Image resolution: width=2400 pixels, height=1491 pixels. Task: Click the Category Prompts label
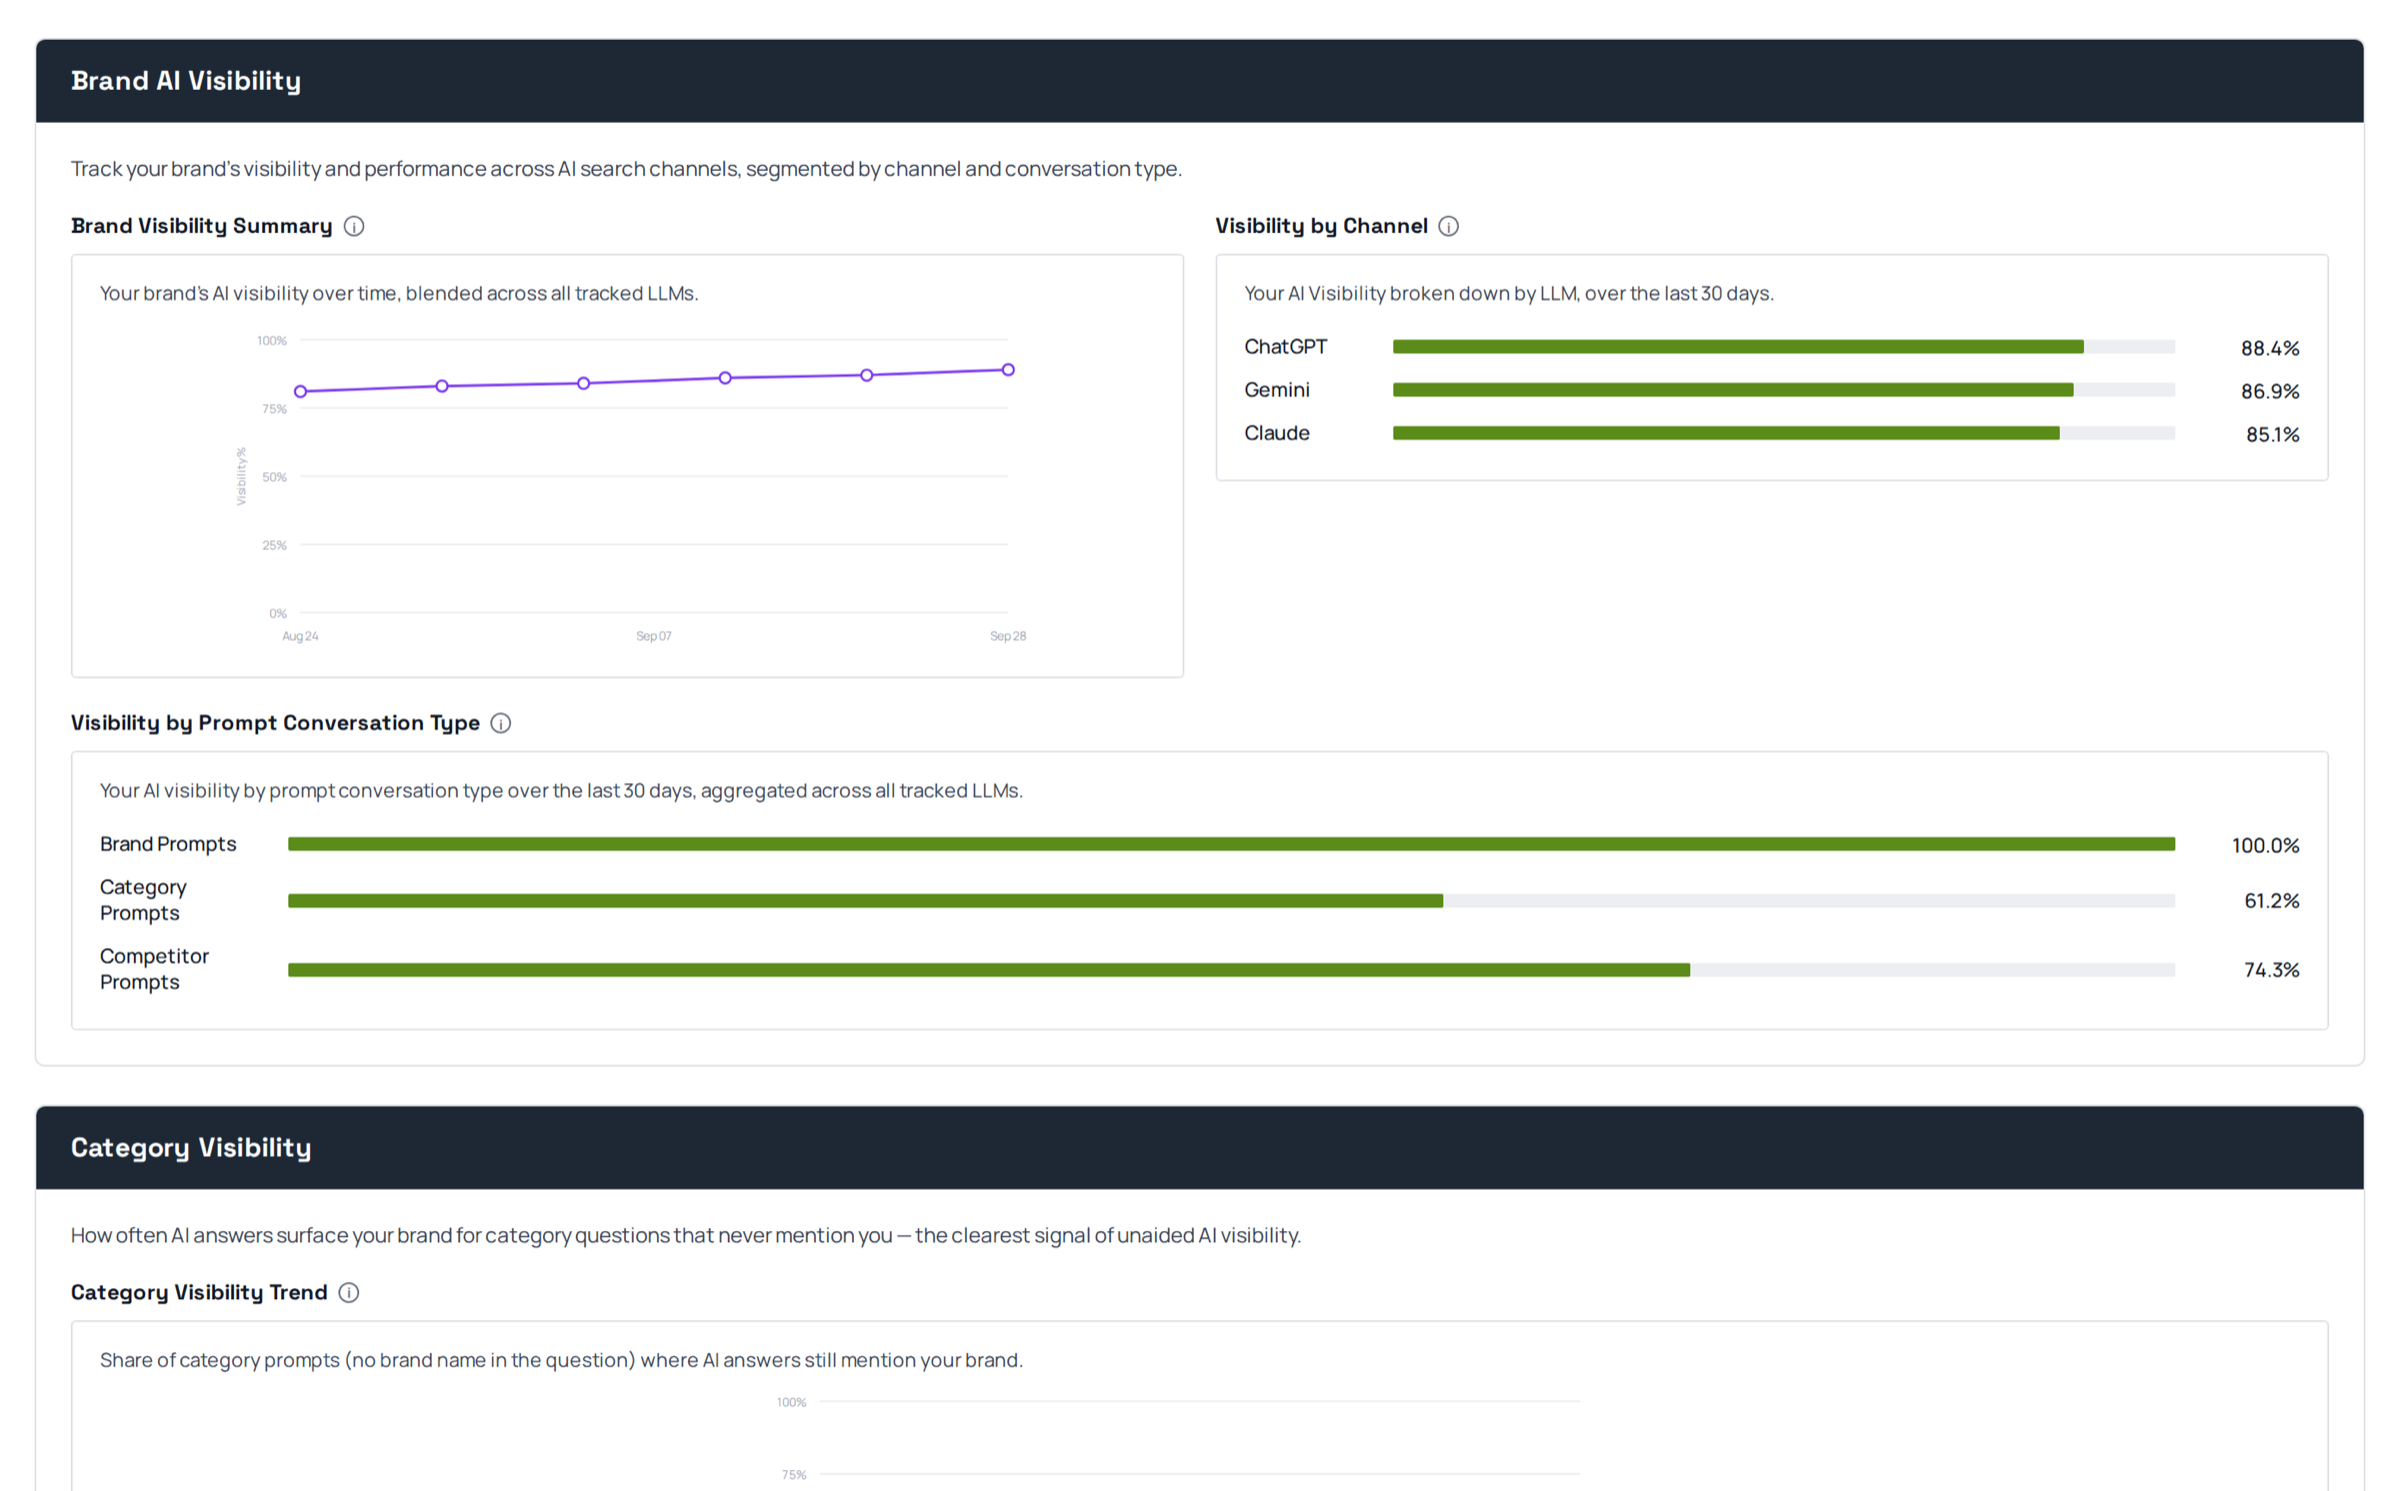143,900
